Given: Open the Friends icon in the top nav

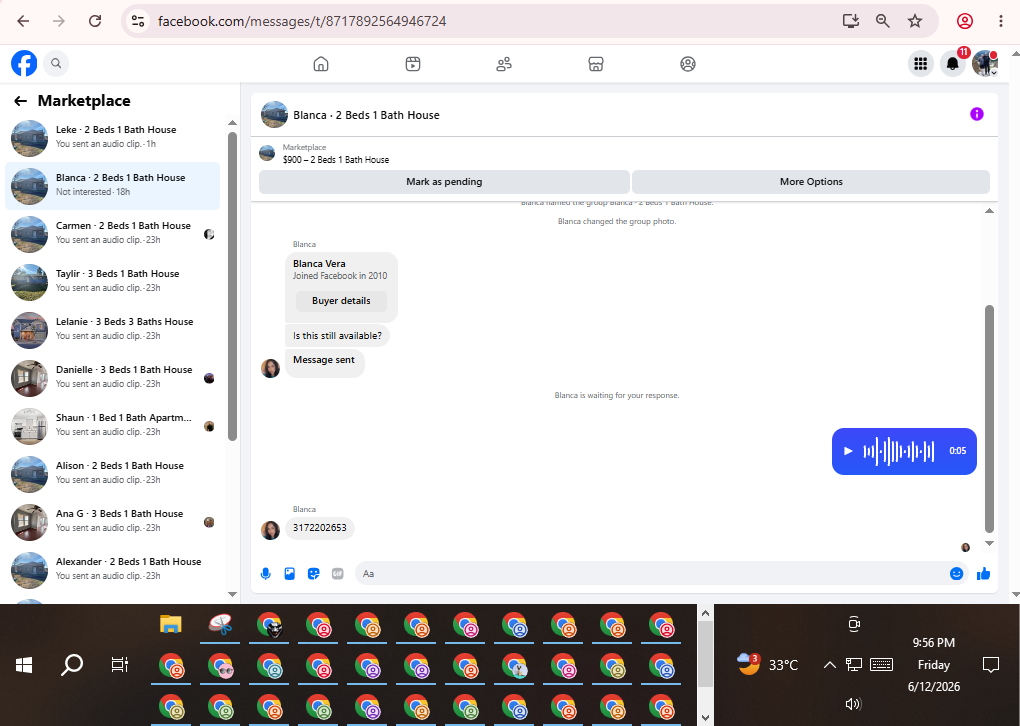Looking at the screenshot, I should 504,64.
